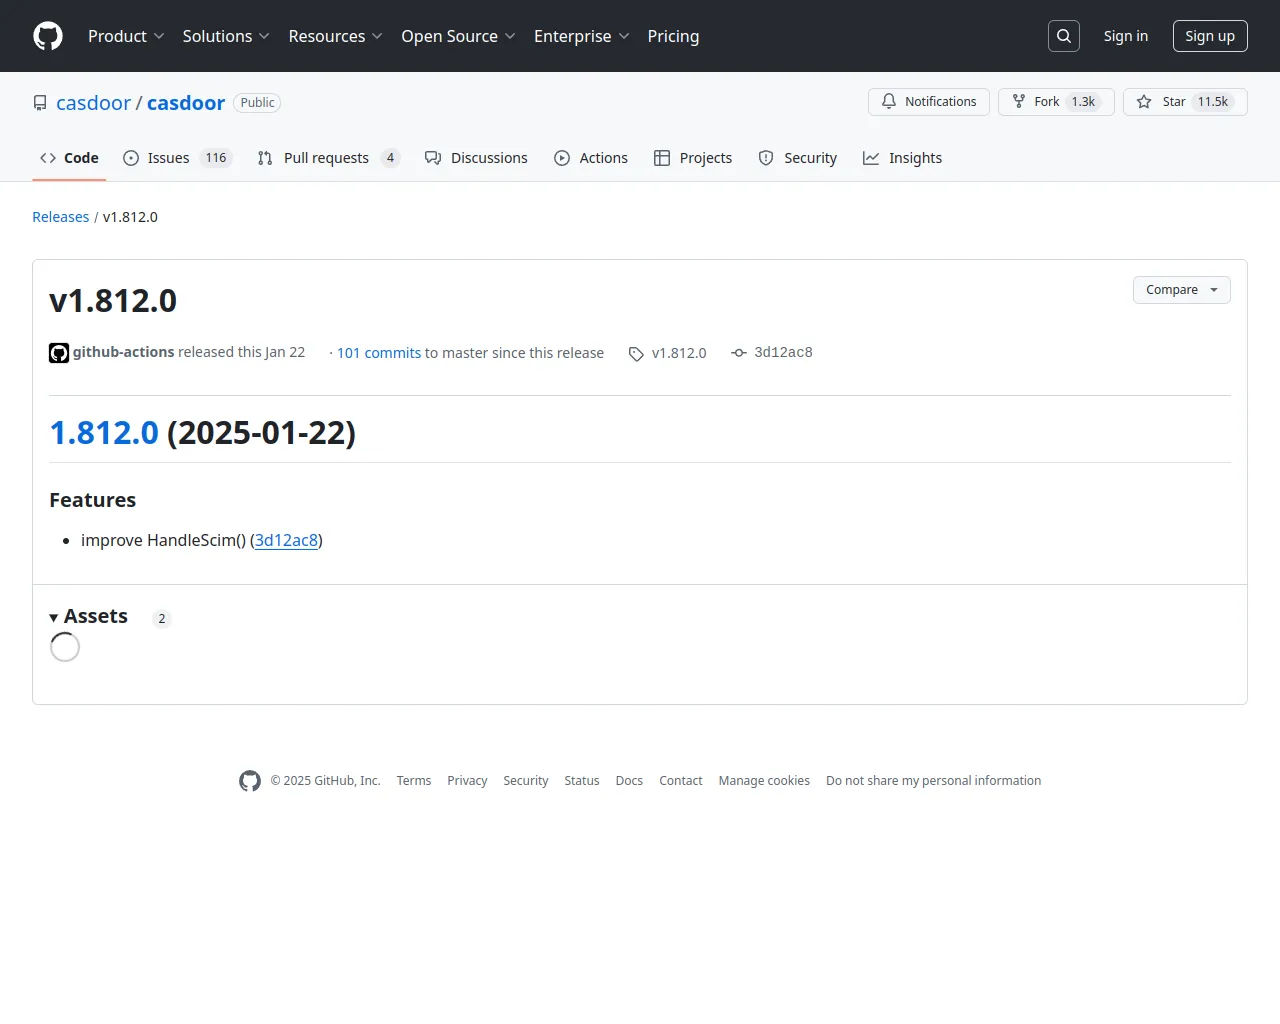Expand the Resources menu
The width and height of the screenshot is (1280, 1024).
click(x=336, y=36)
